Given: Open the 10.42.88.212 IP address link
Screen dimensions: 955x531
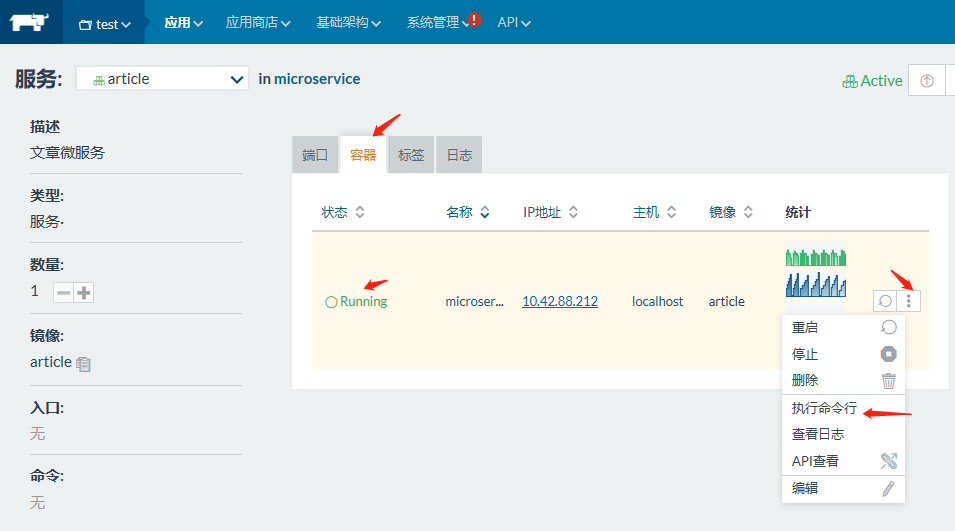Looking at the screenshot, I should [560, 301].
